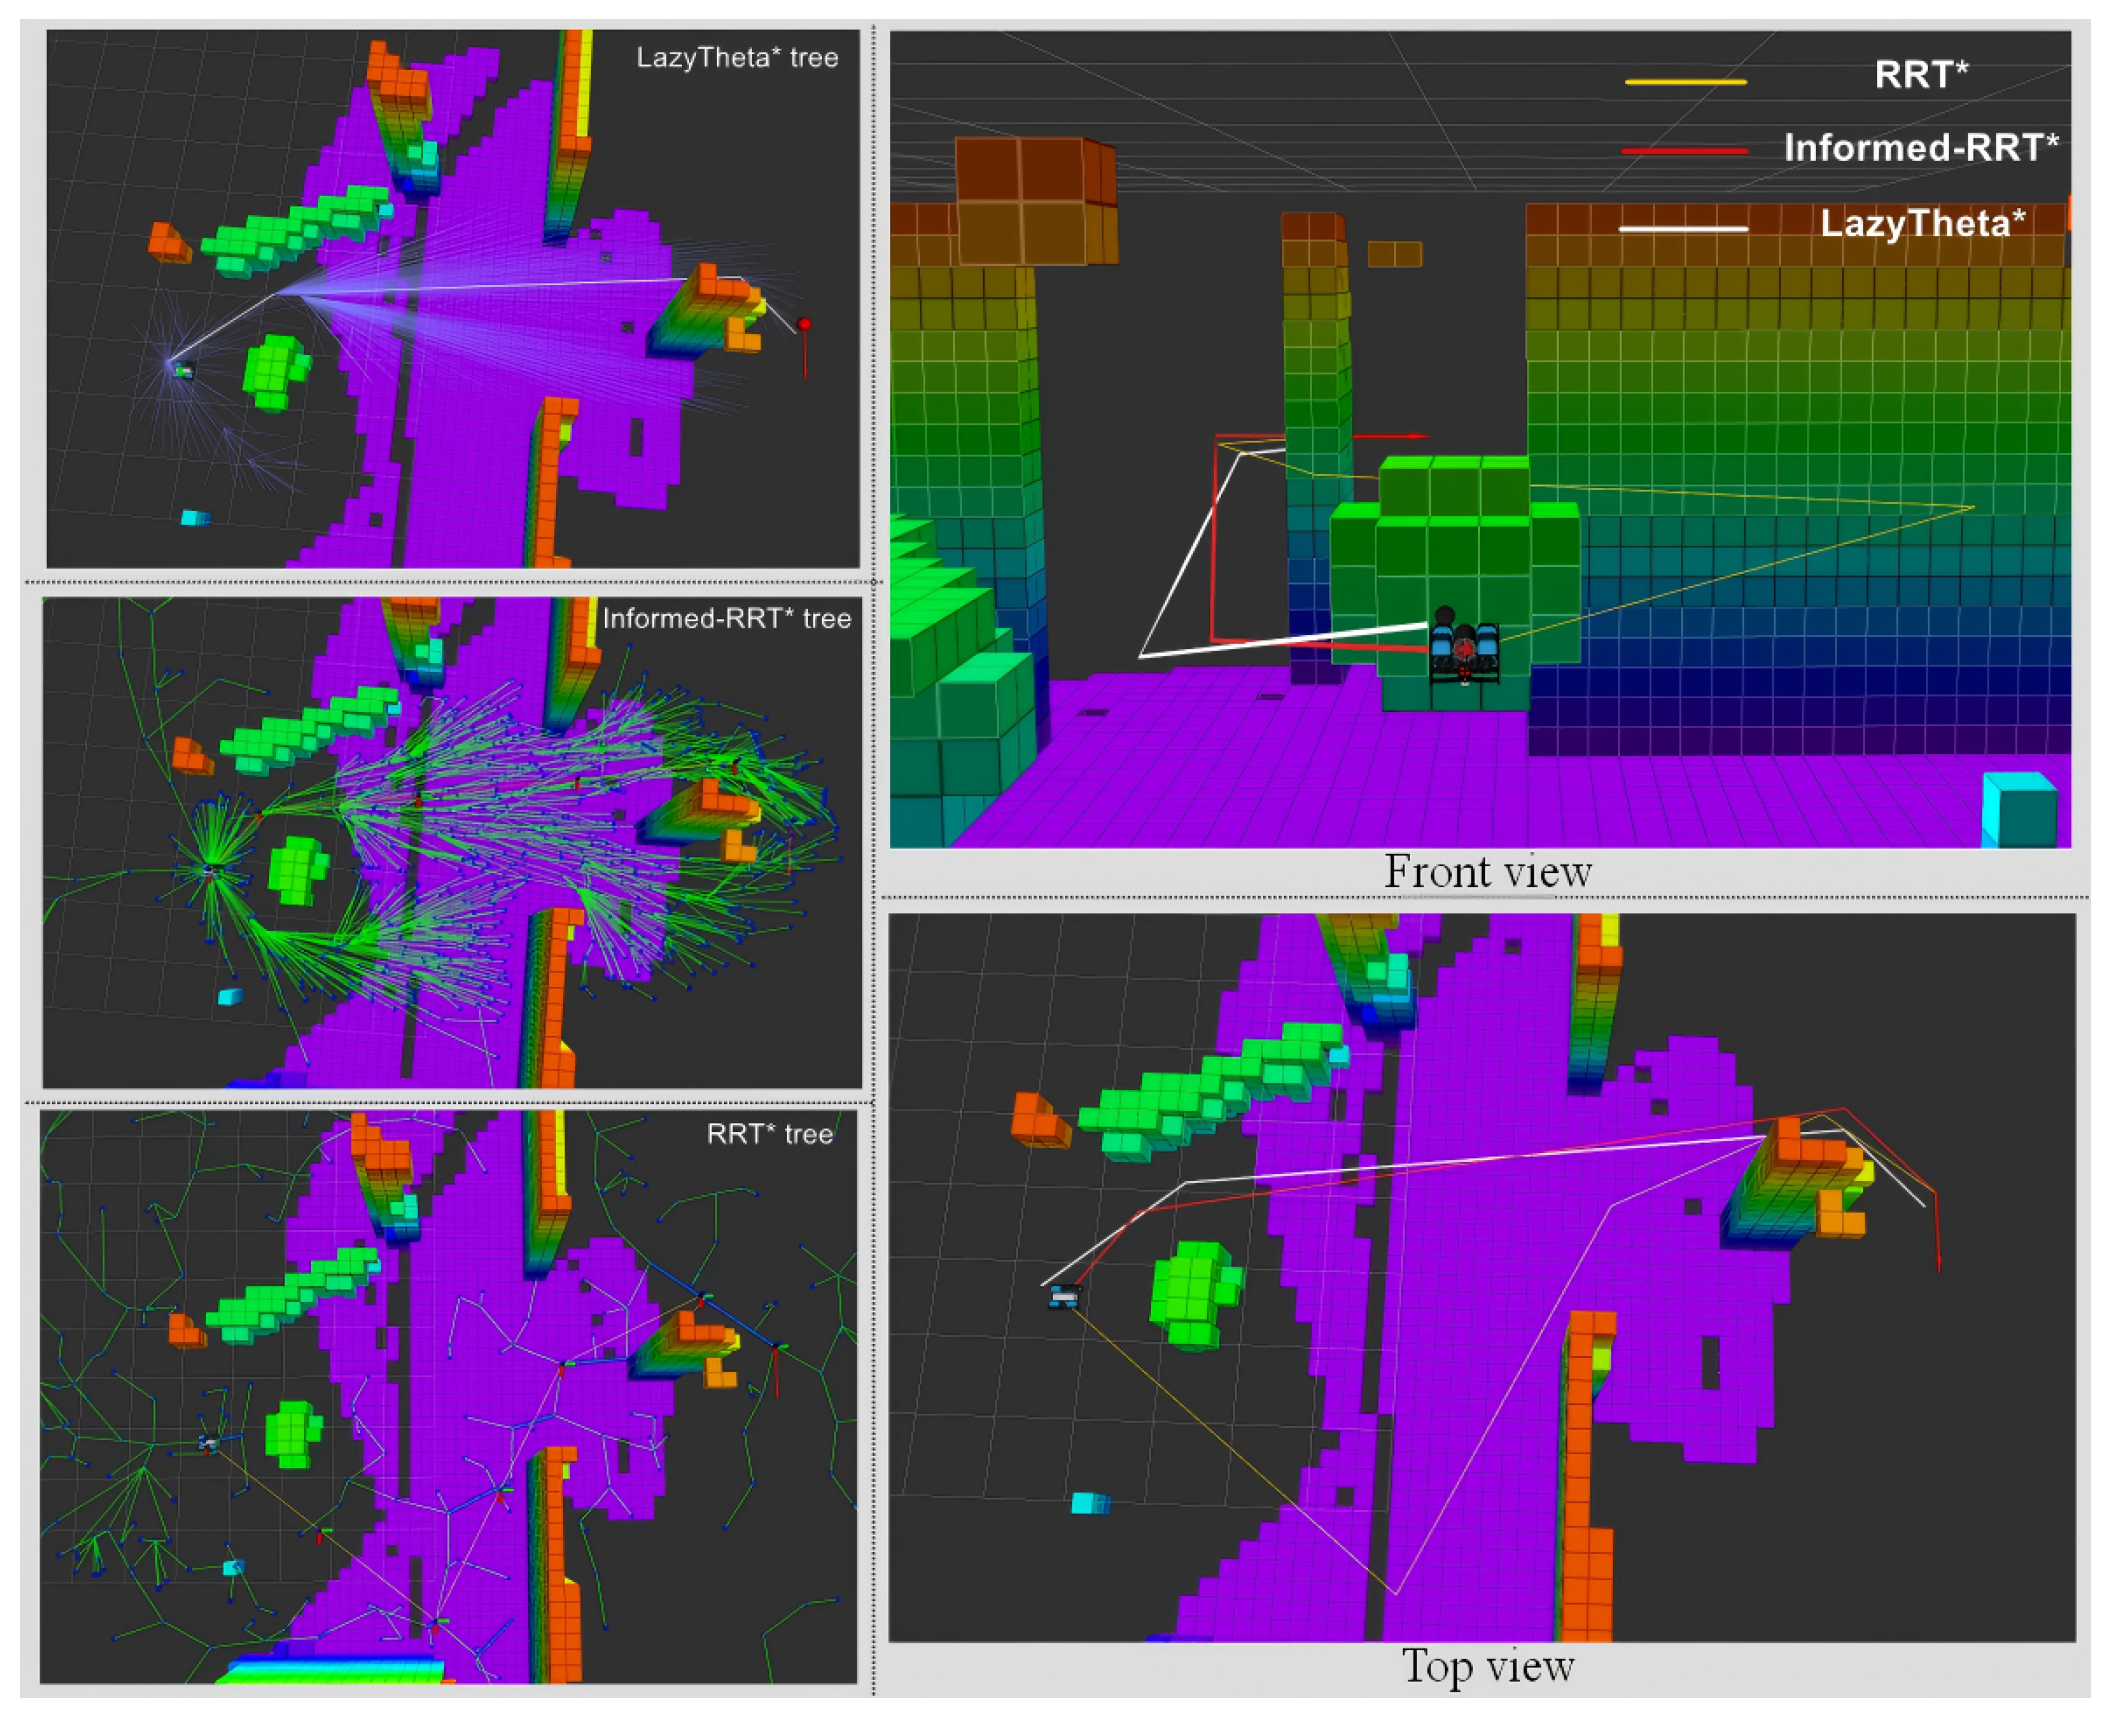The image size is (2111, 1717).
Task: Click the Informed-RRT* legend text
Action: (x=1920, y=148)
